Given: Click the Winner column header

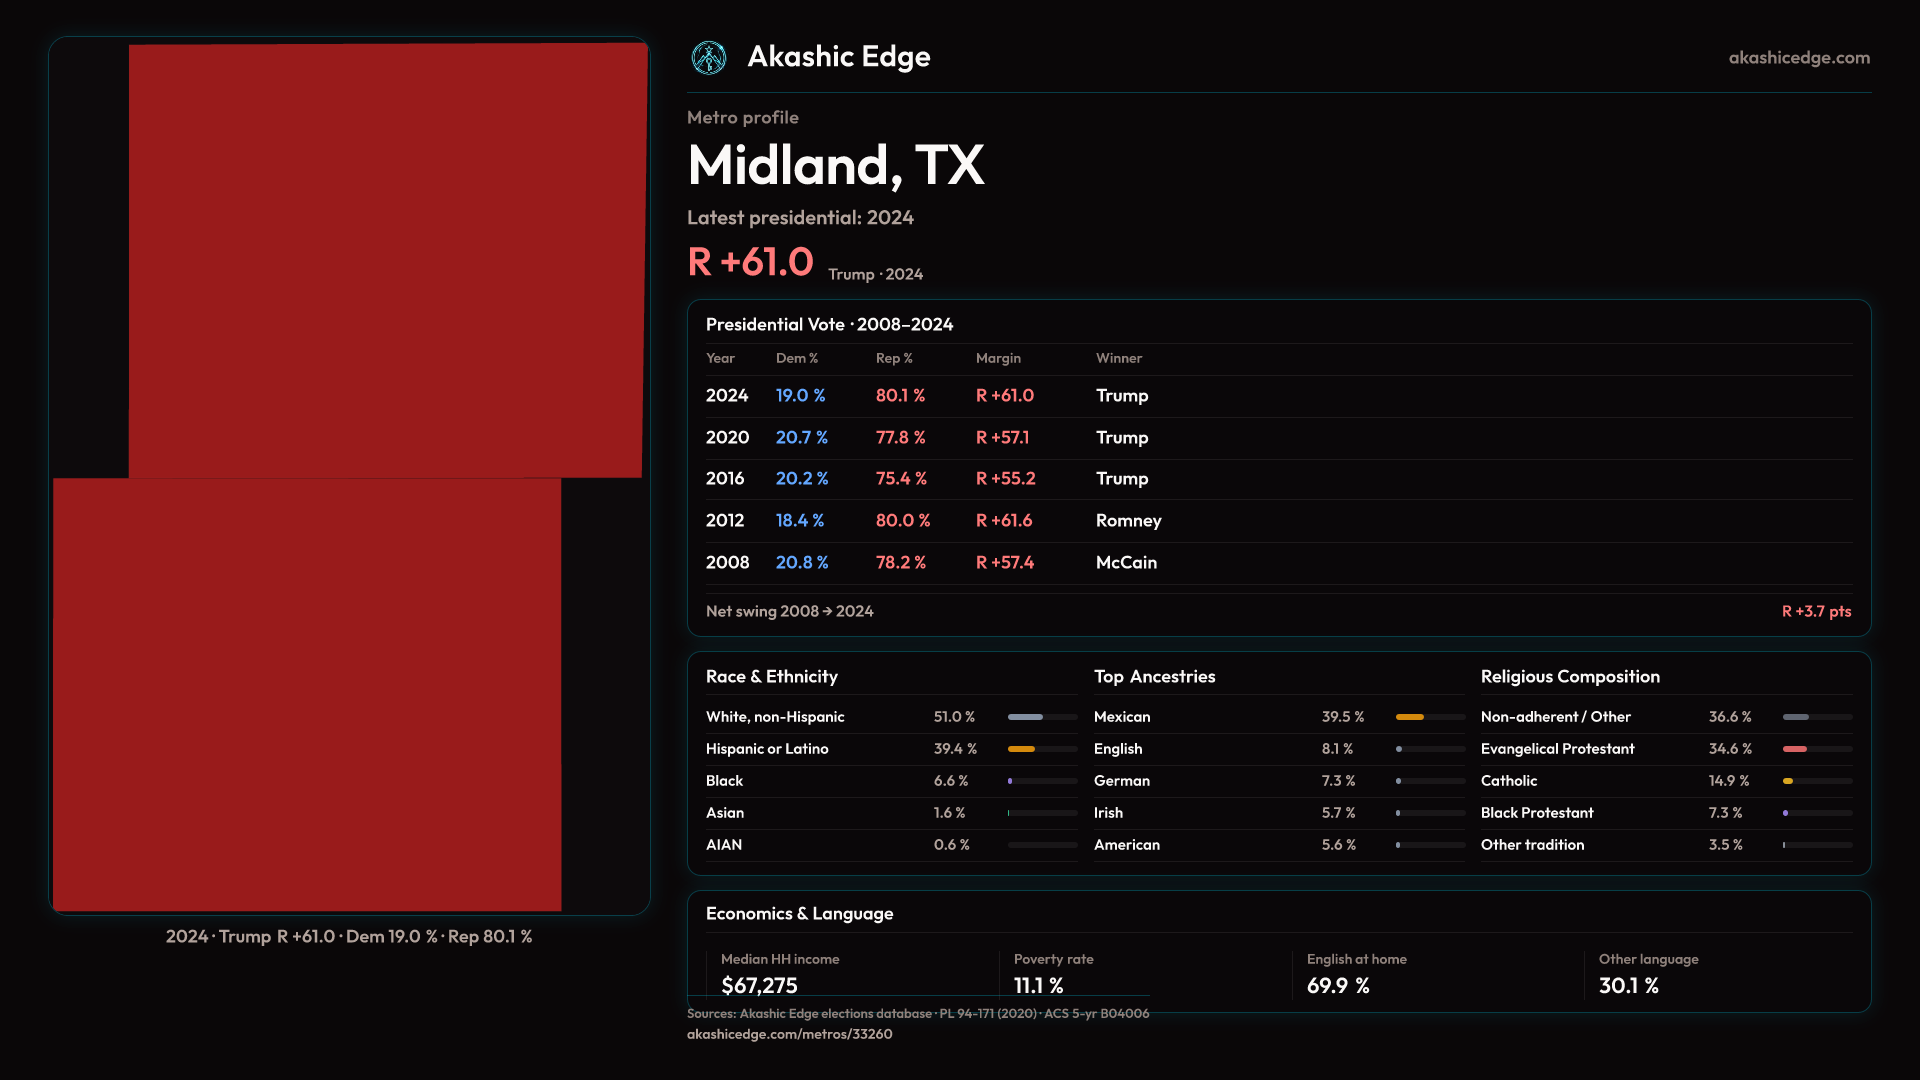Looking at the screenshot, I should click(1118, 358).
